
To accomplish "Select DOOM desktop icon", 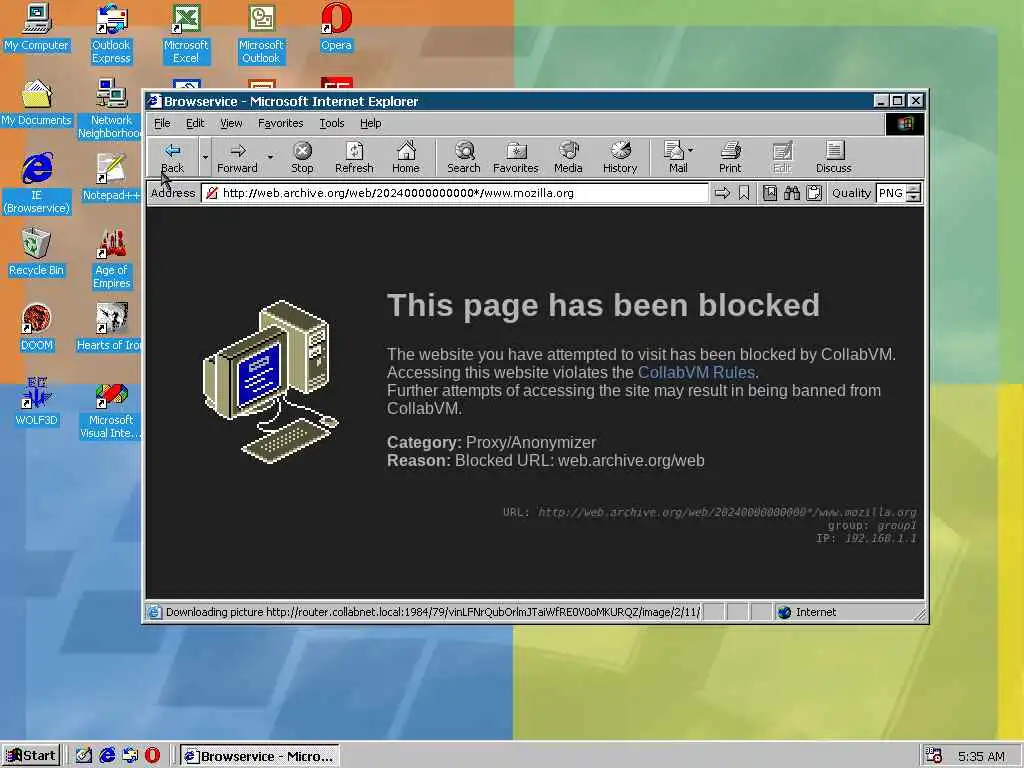I will tap(37, 328).
